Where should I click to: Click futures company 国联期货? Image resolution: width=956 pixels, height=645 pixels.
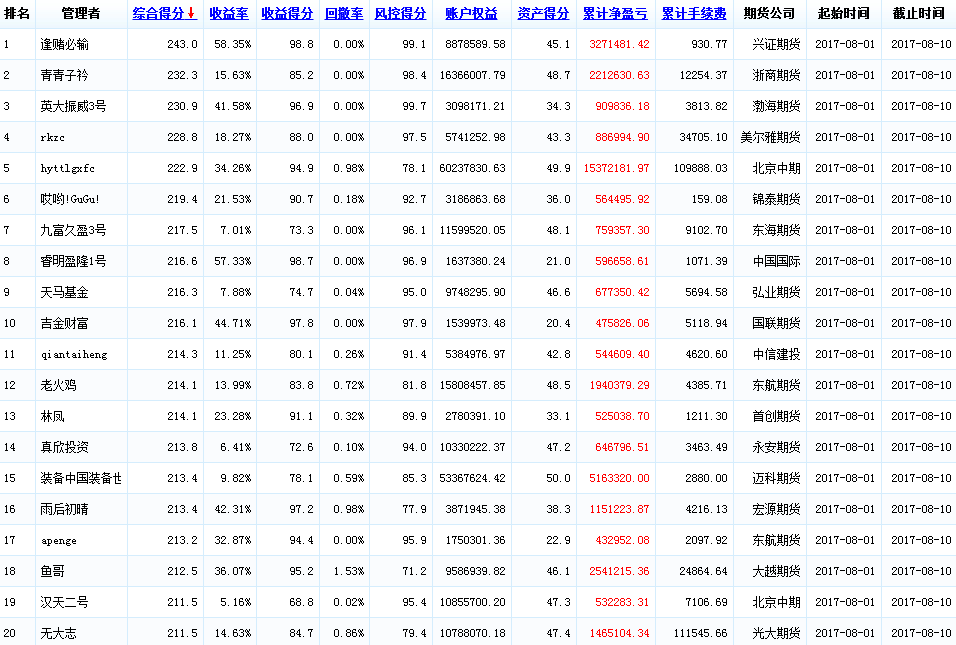pyautogui.click(x=776, y=323)
